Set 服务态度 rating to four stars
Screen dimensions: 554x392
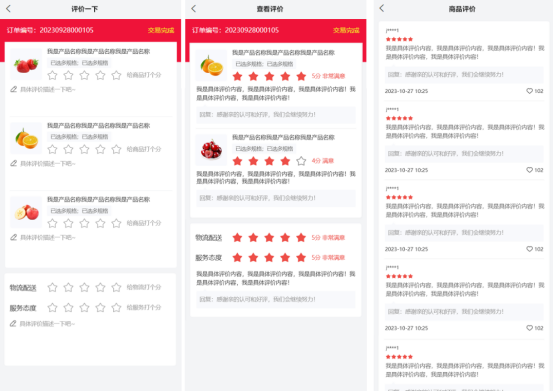point(100,308)
